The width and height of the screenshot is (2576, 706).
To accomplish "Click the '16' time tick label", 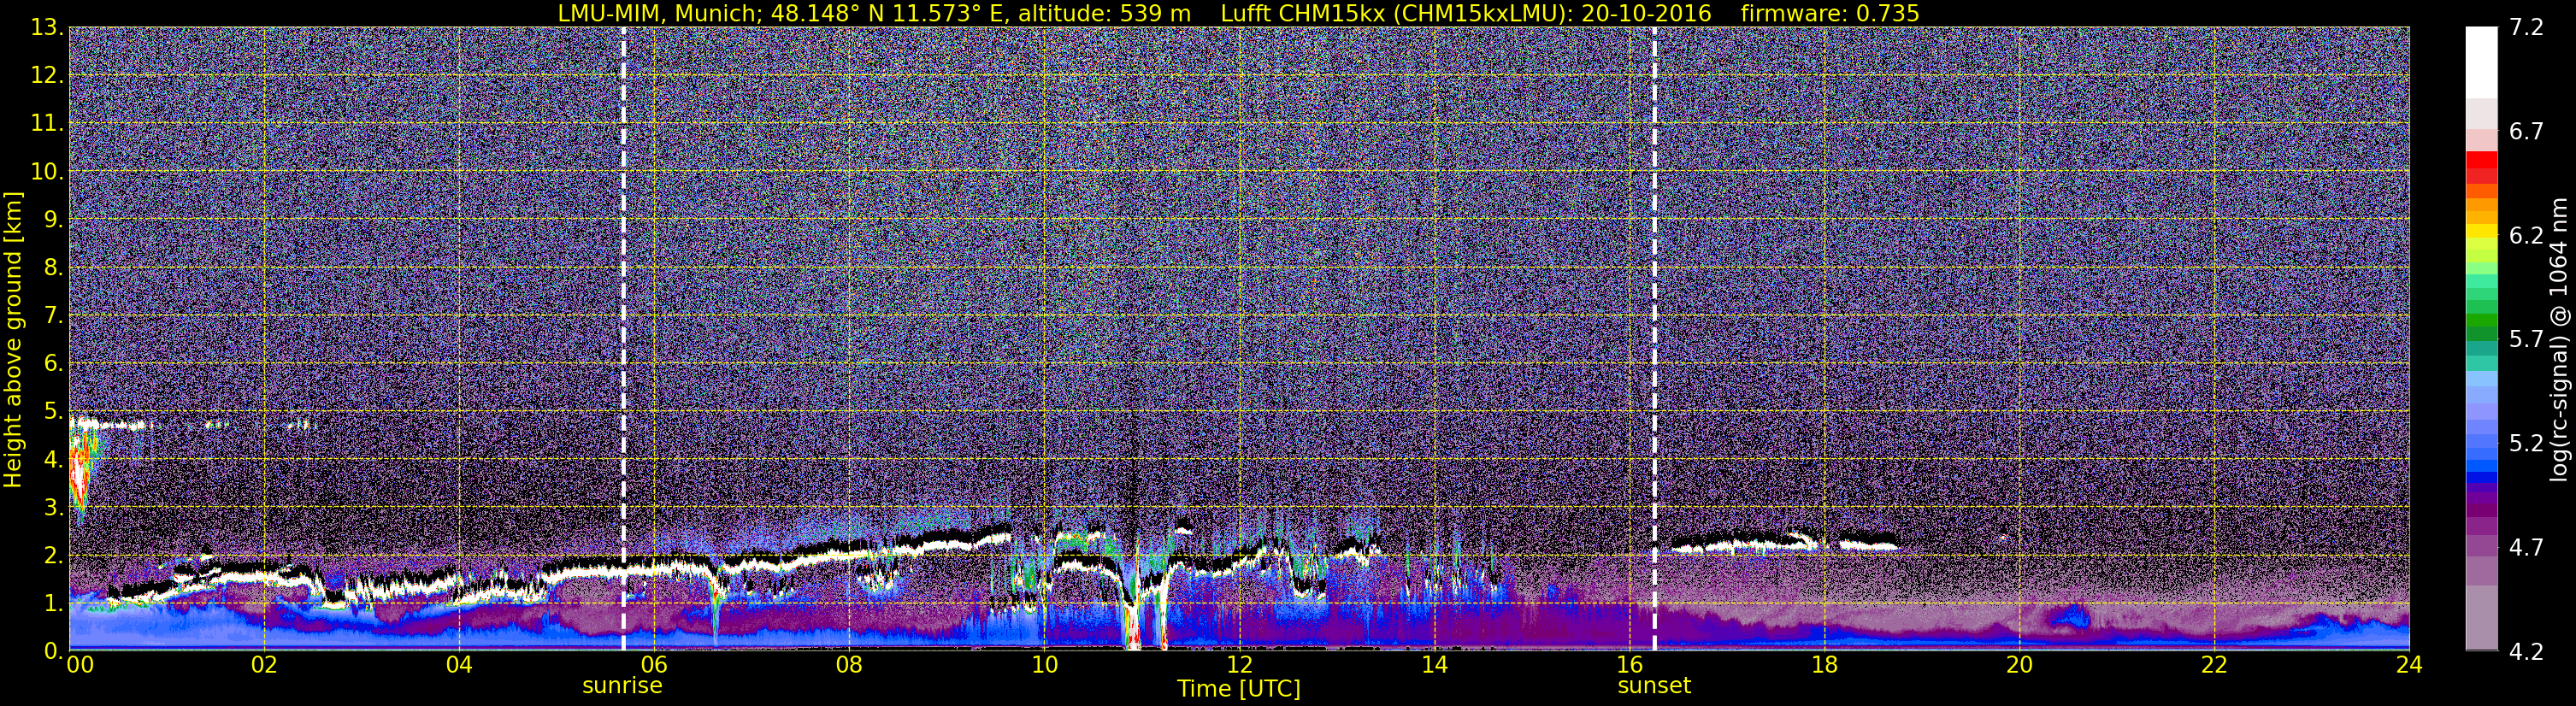I will click(1629, 665).
